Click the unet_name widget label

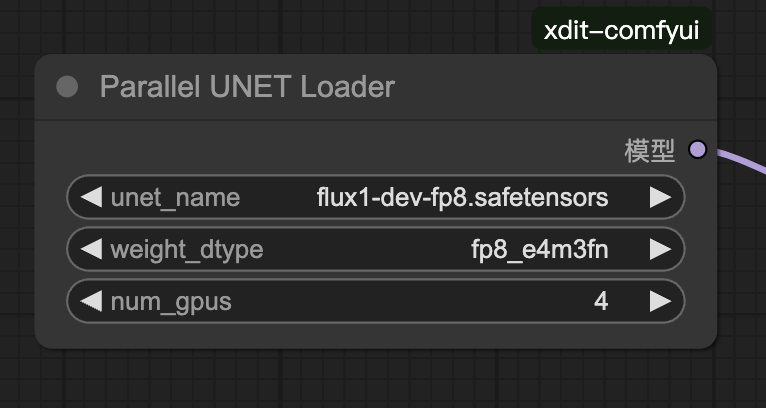point(175,197)
